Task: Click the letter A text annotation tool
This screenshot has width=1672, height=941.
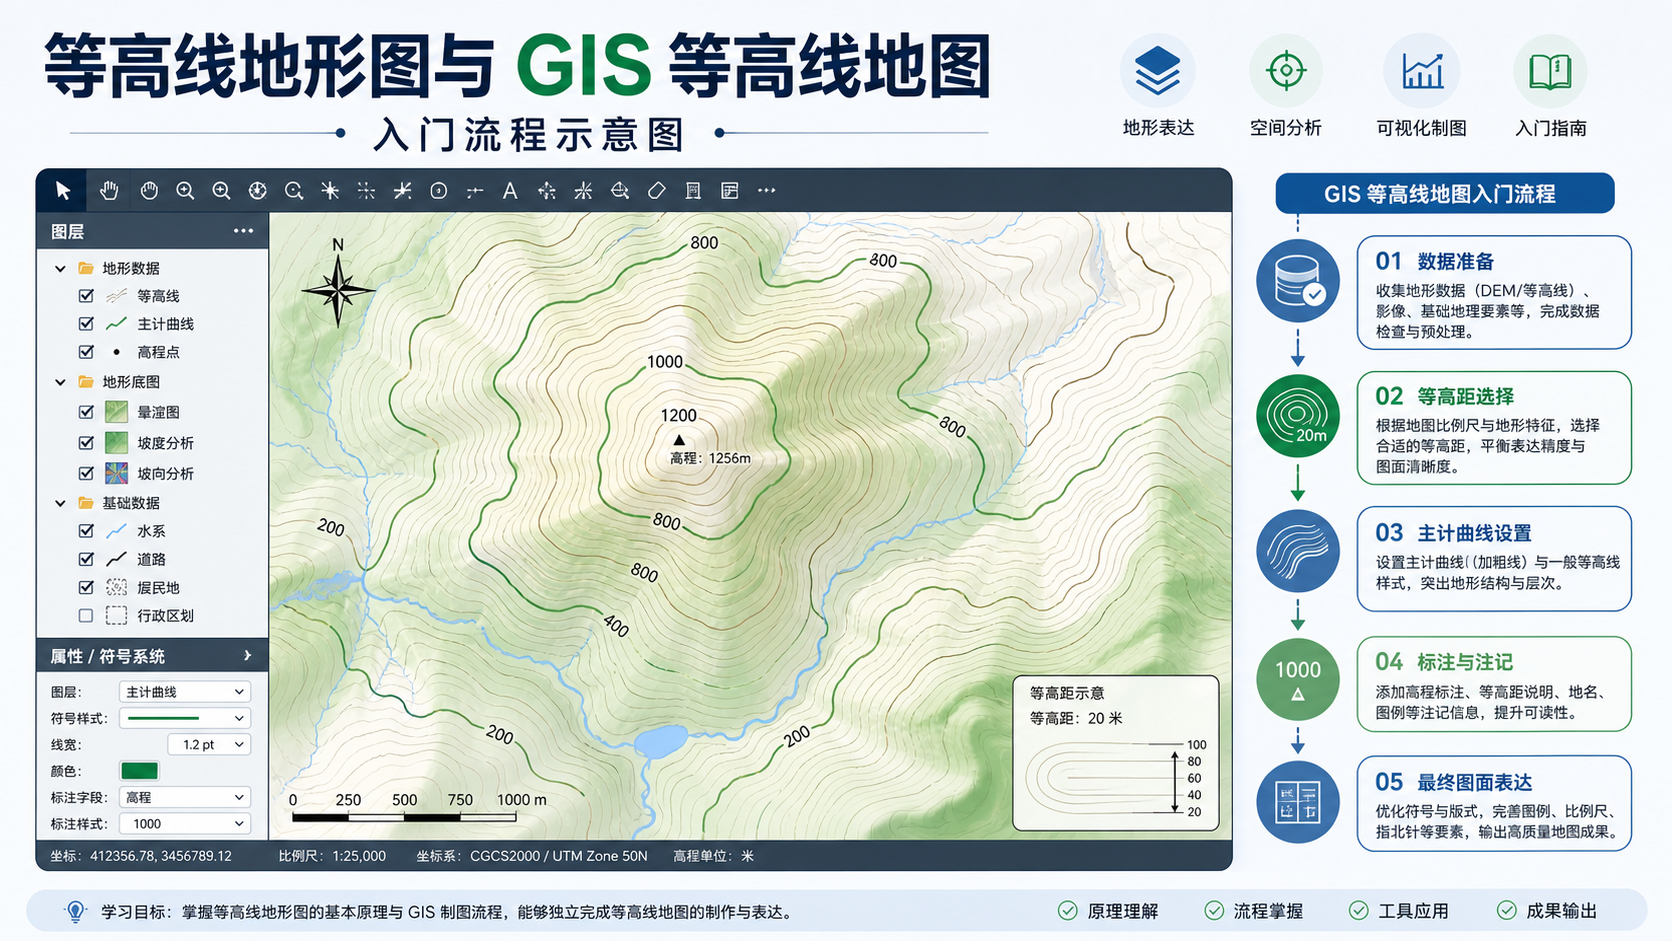Action: point(510,190)
